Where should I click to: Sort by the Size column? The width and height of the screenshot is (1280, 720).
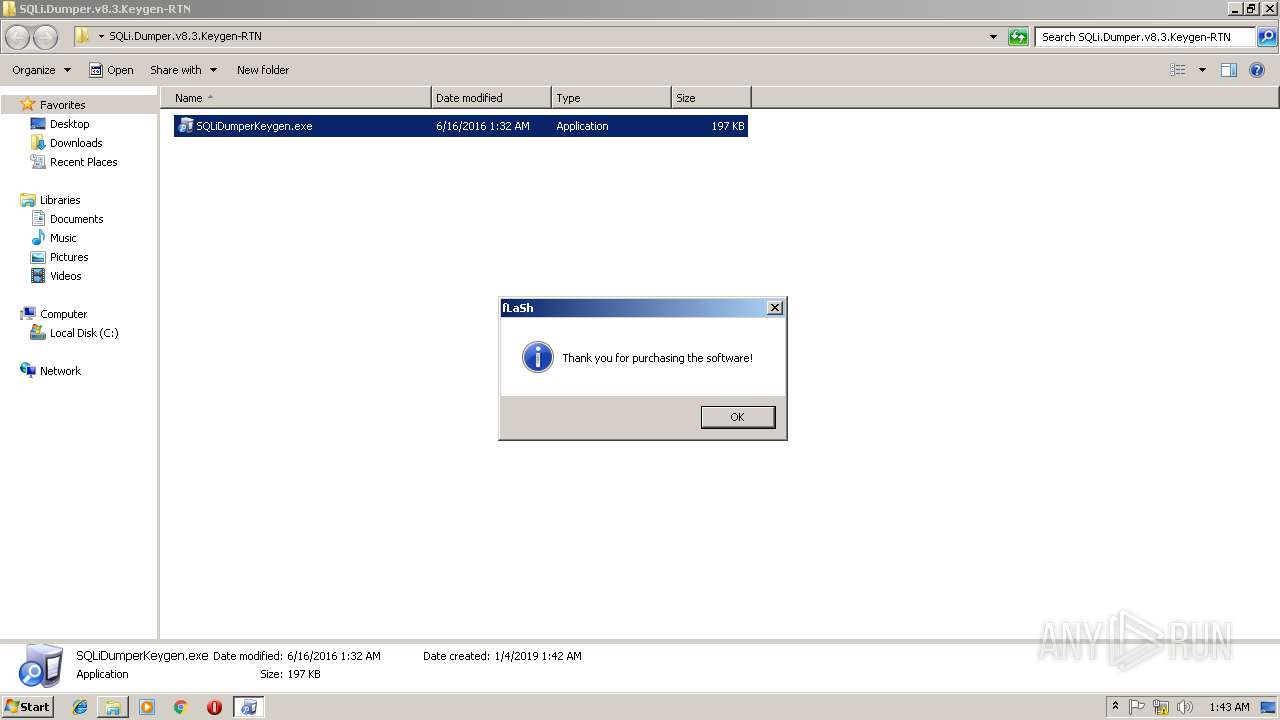click(x=711, y=98)
